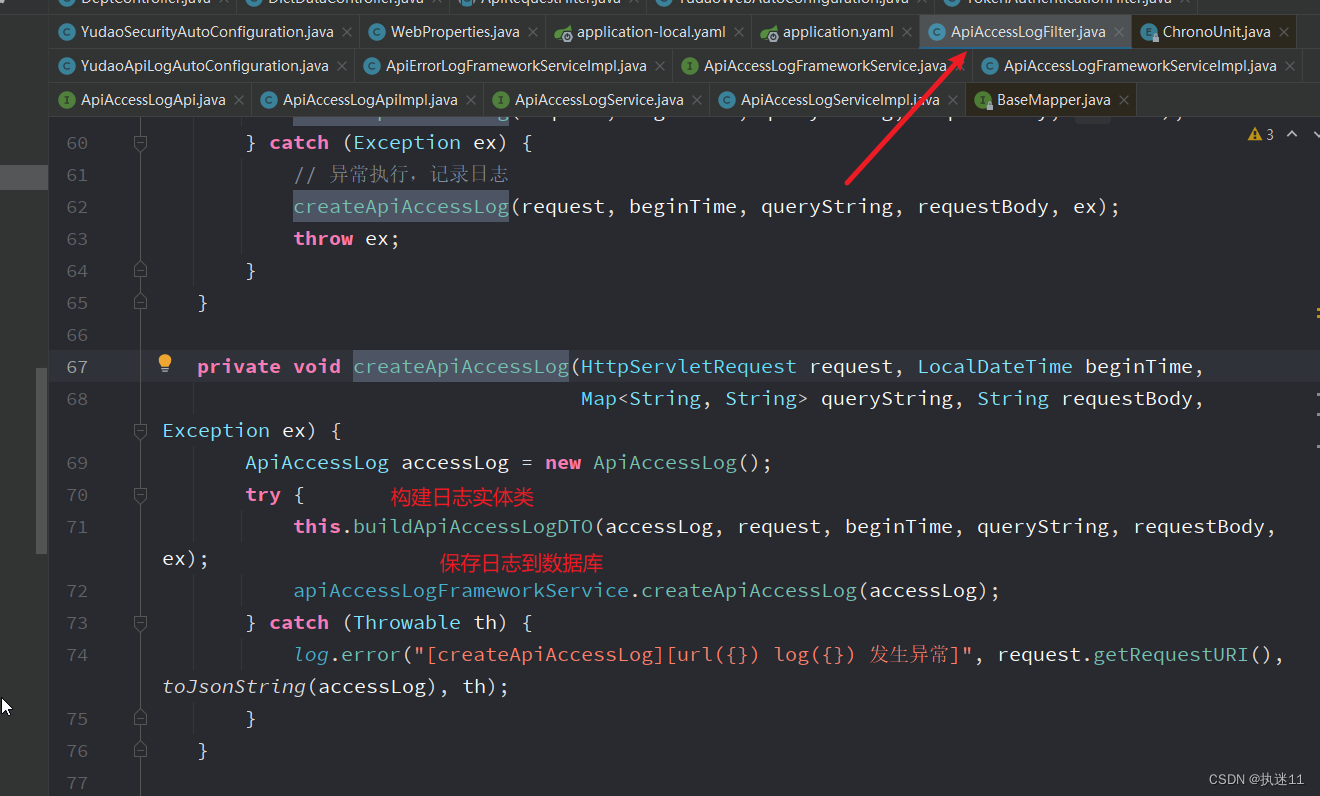Click the createApiAccessLog call on line 62

[401, 207]
